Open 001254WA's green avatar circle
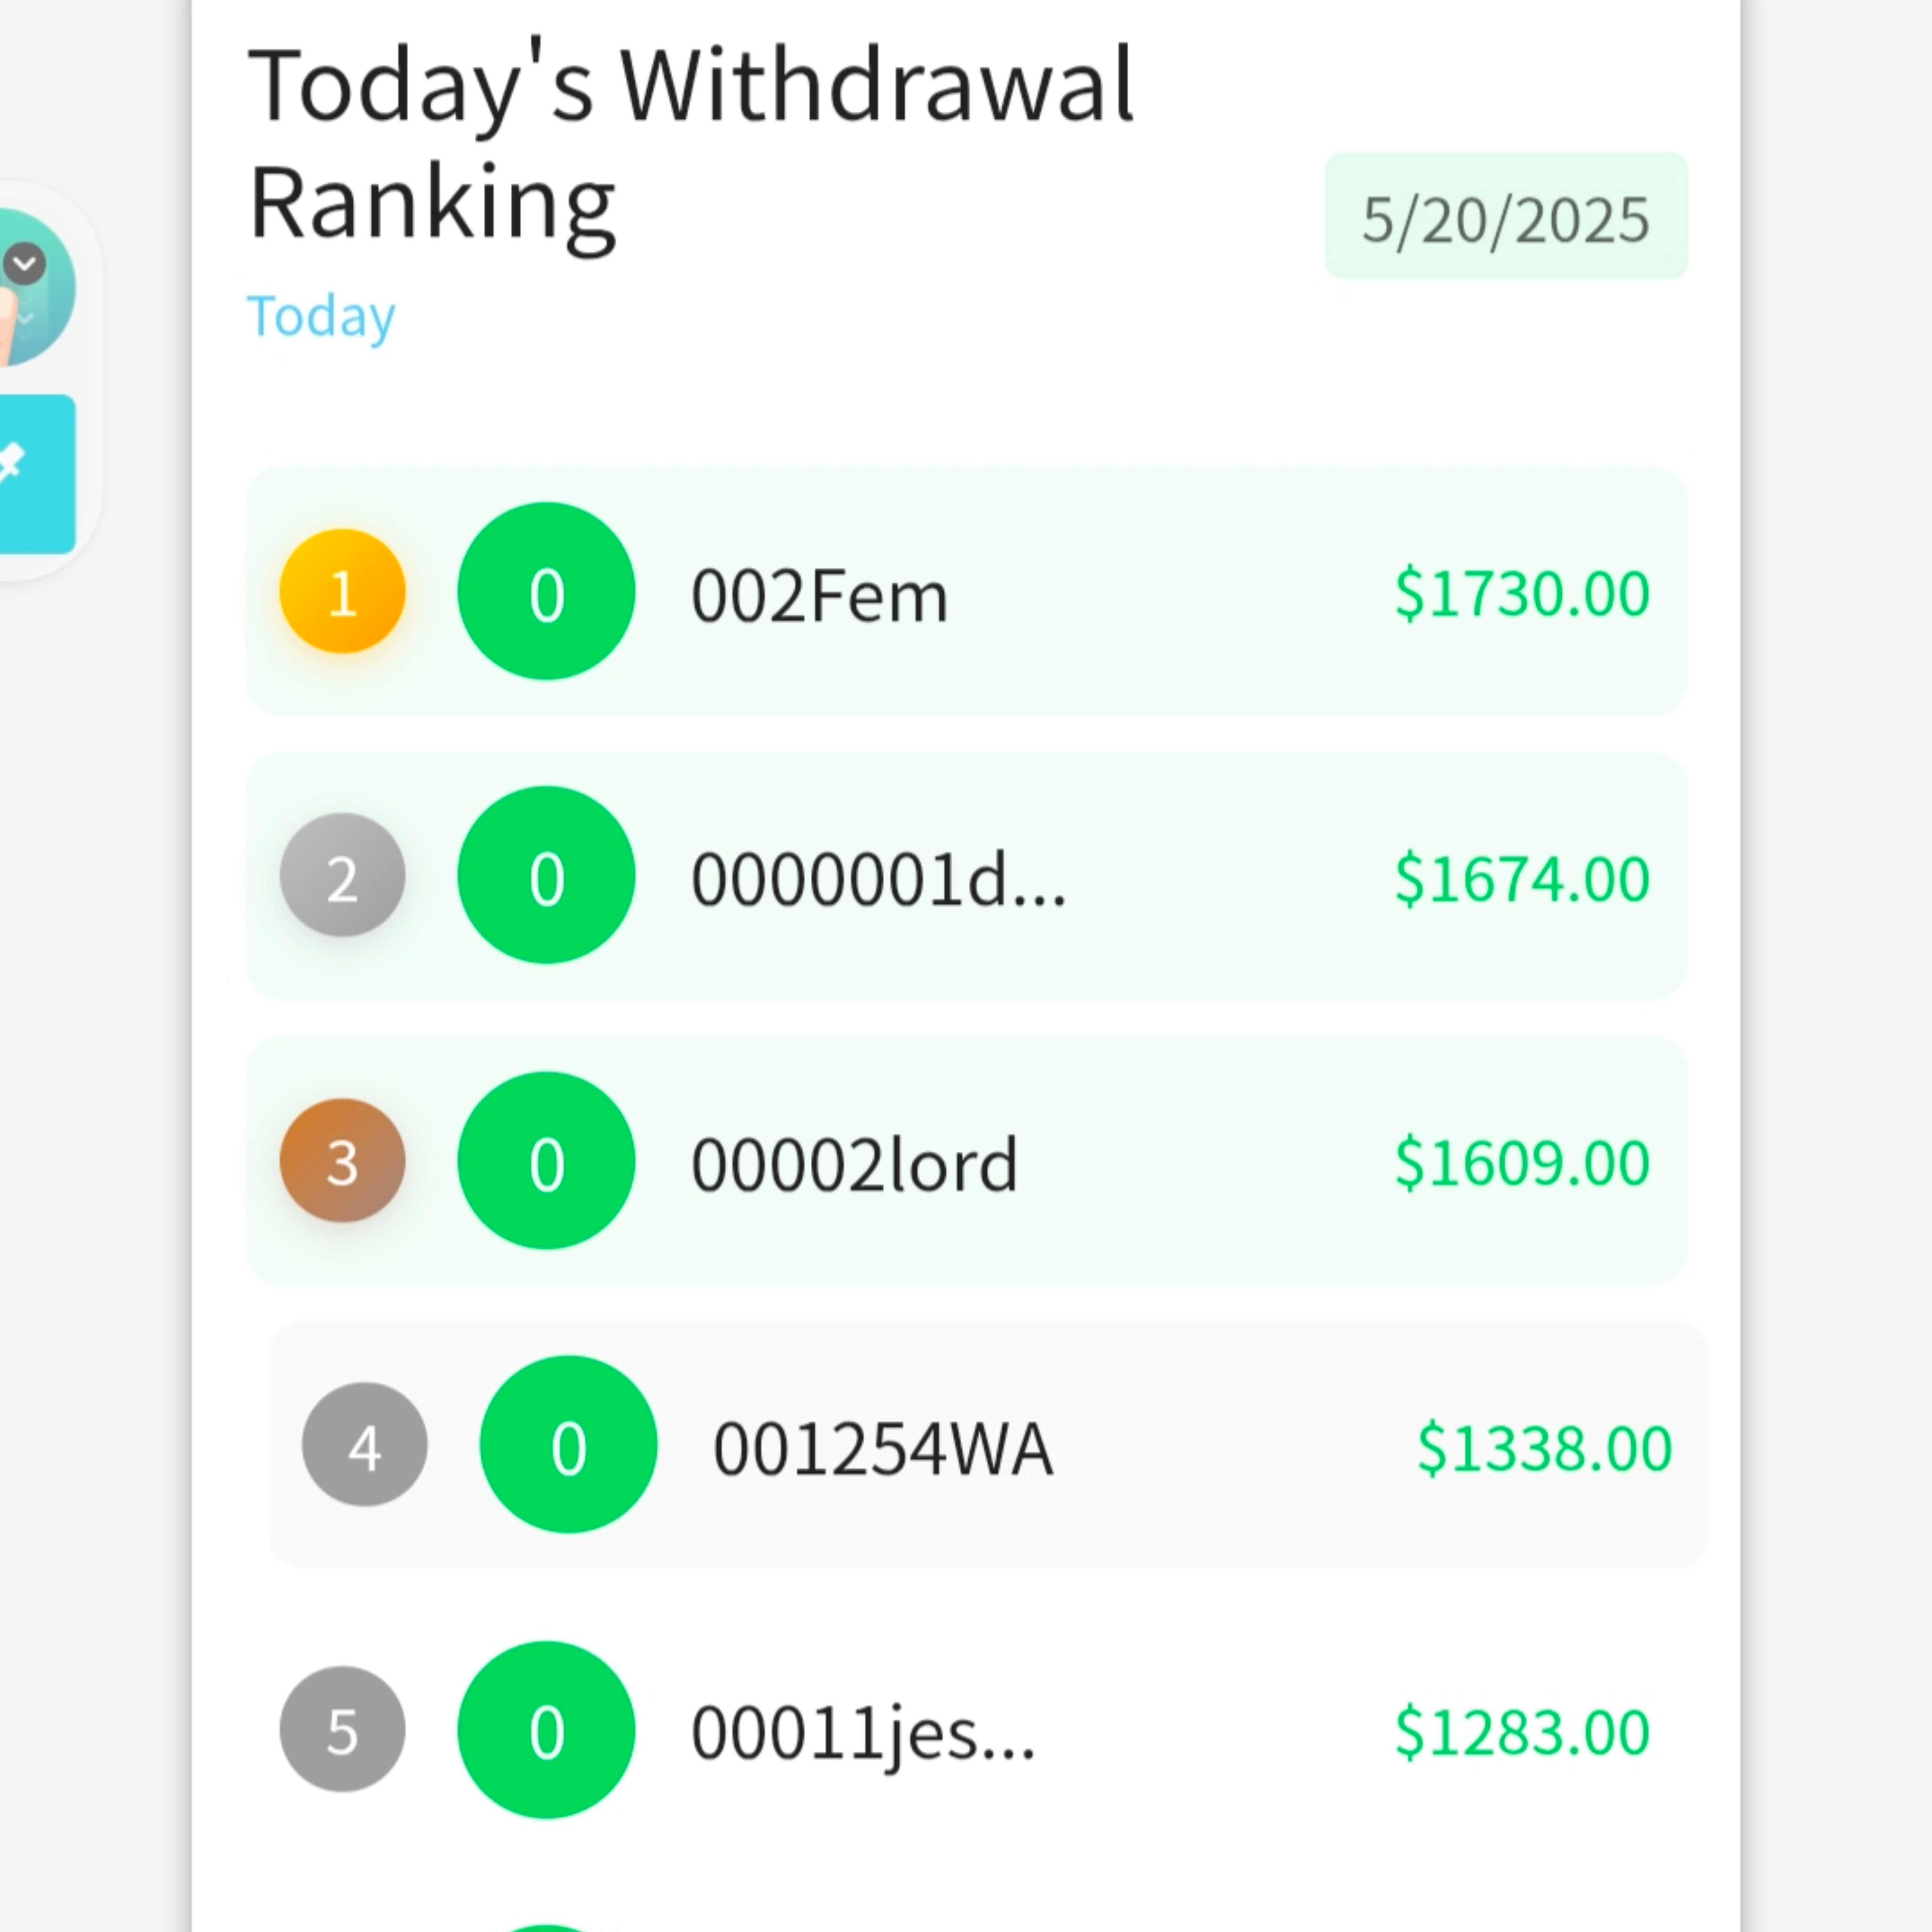Screen dimensions: 1932x1932 pyautogui.click(x=568, y=1444)
